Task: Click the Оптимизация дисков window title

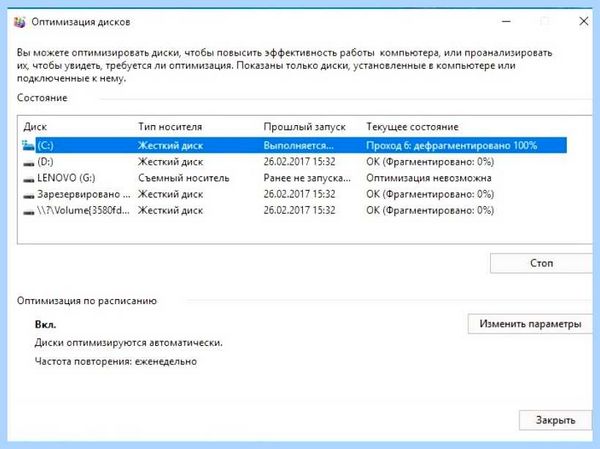Action: tap(81, 22)
